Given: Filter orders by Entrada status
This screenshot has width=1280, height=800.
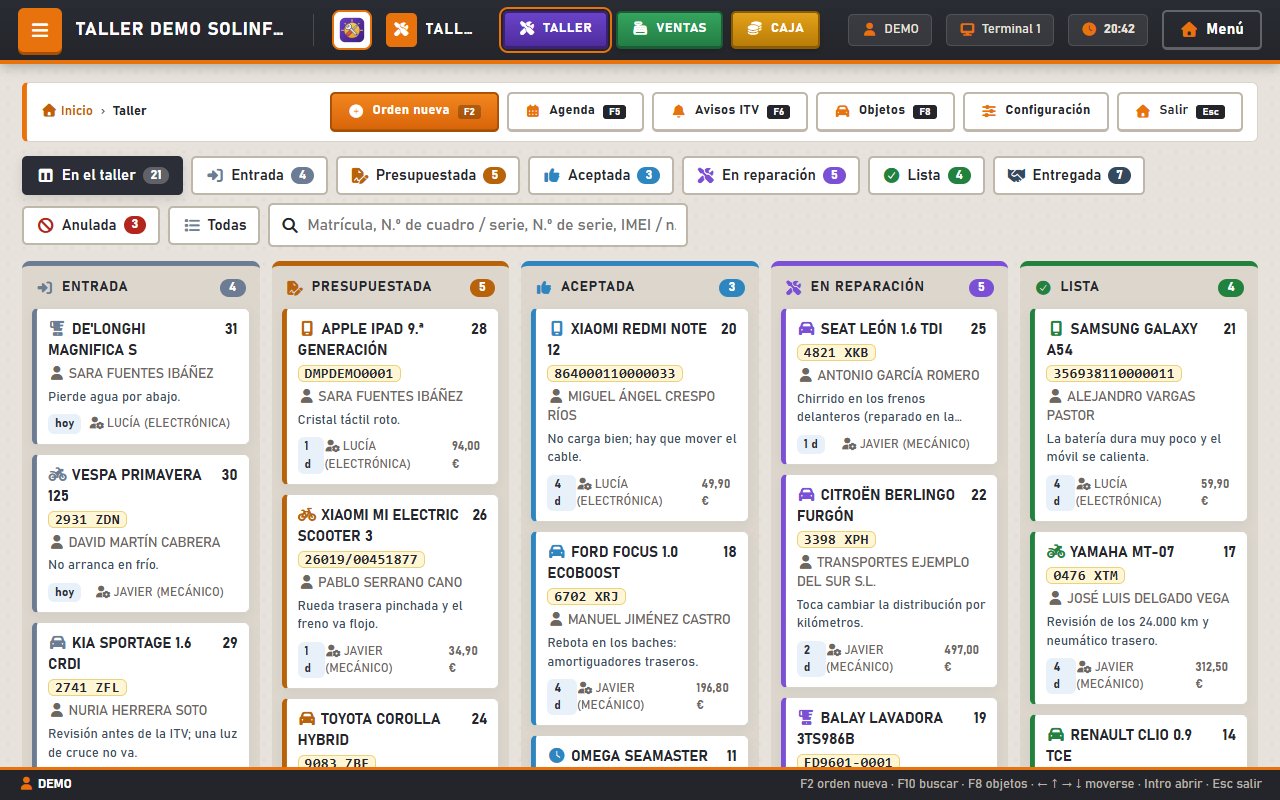Looking at the screenshot, I should click(x=259, y=175).
